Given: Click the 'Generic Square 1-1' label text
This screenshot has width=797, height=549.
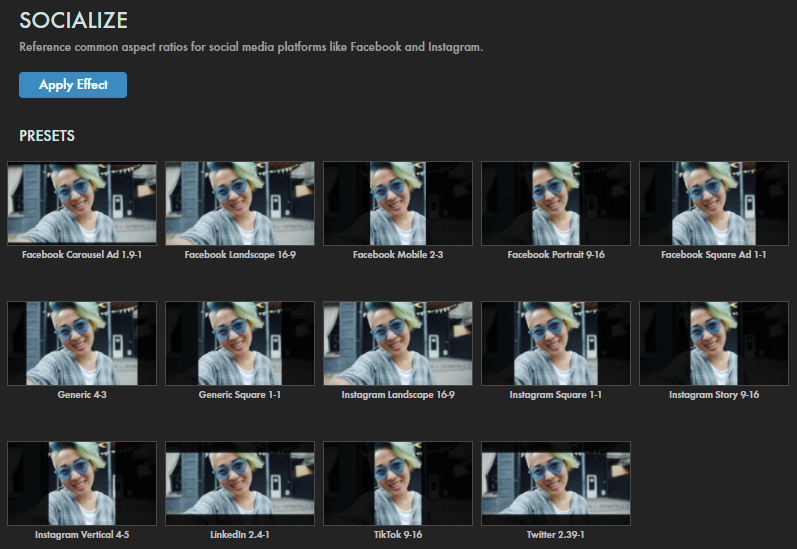Looking at the screenshot, I should (240, 394).
